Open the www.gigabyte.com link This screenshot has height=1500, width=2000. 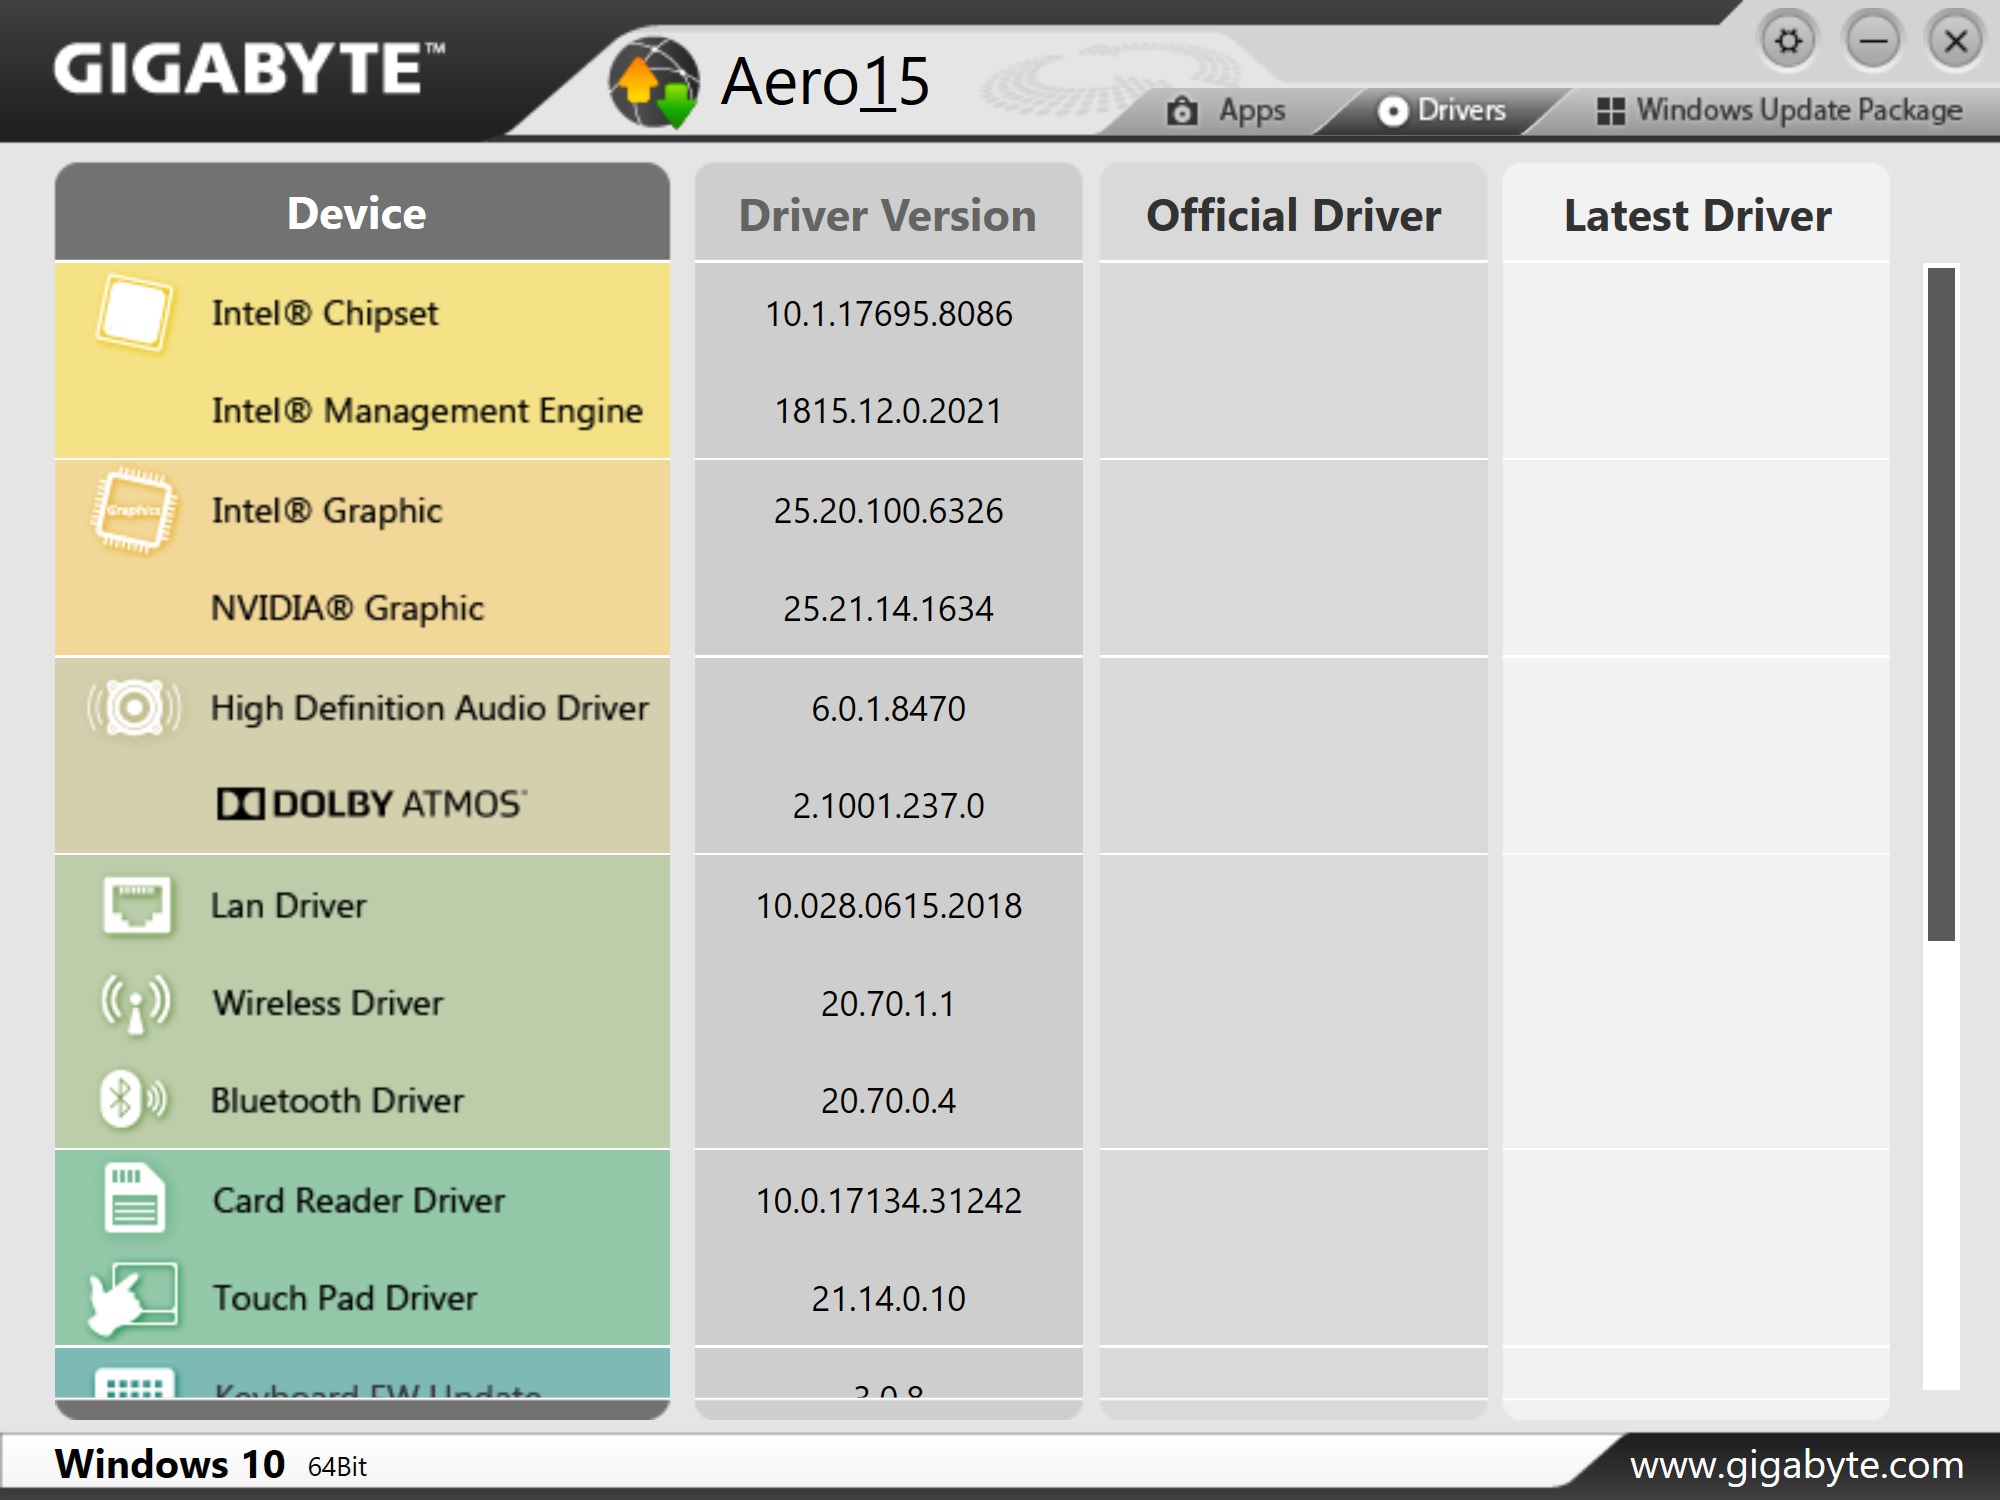(x=1797, y=1465)
